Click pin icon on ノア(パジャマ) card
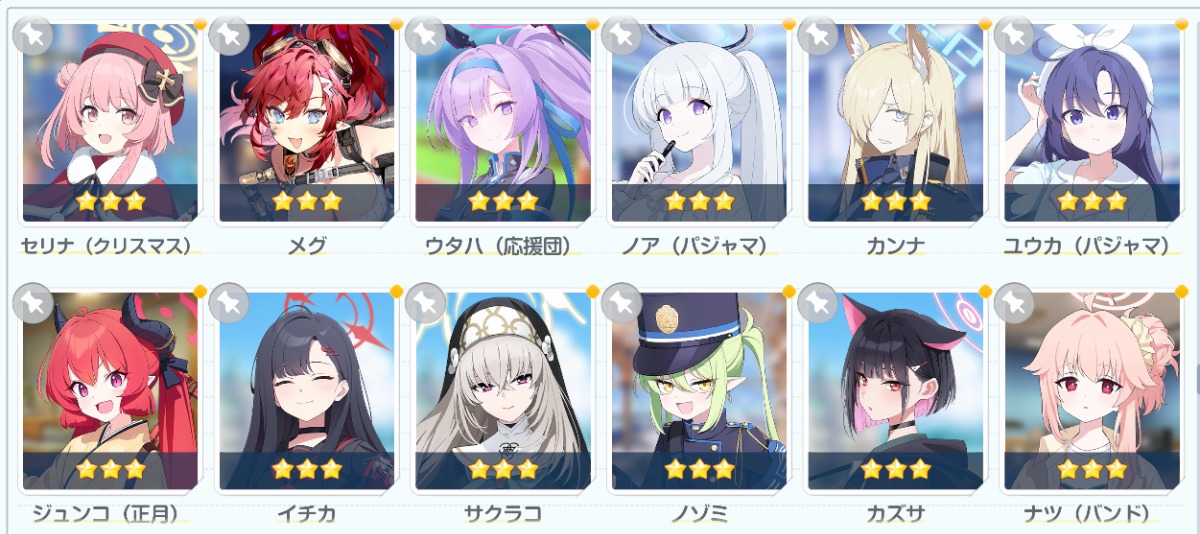The width and height of the screenshot is (1200, 534). [622, 33]
